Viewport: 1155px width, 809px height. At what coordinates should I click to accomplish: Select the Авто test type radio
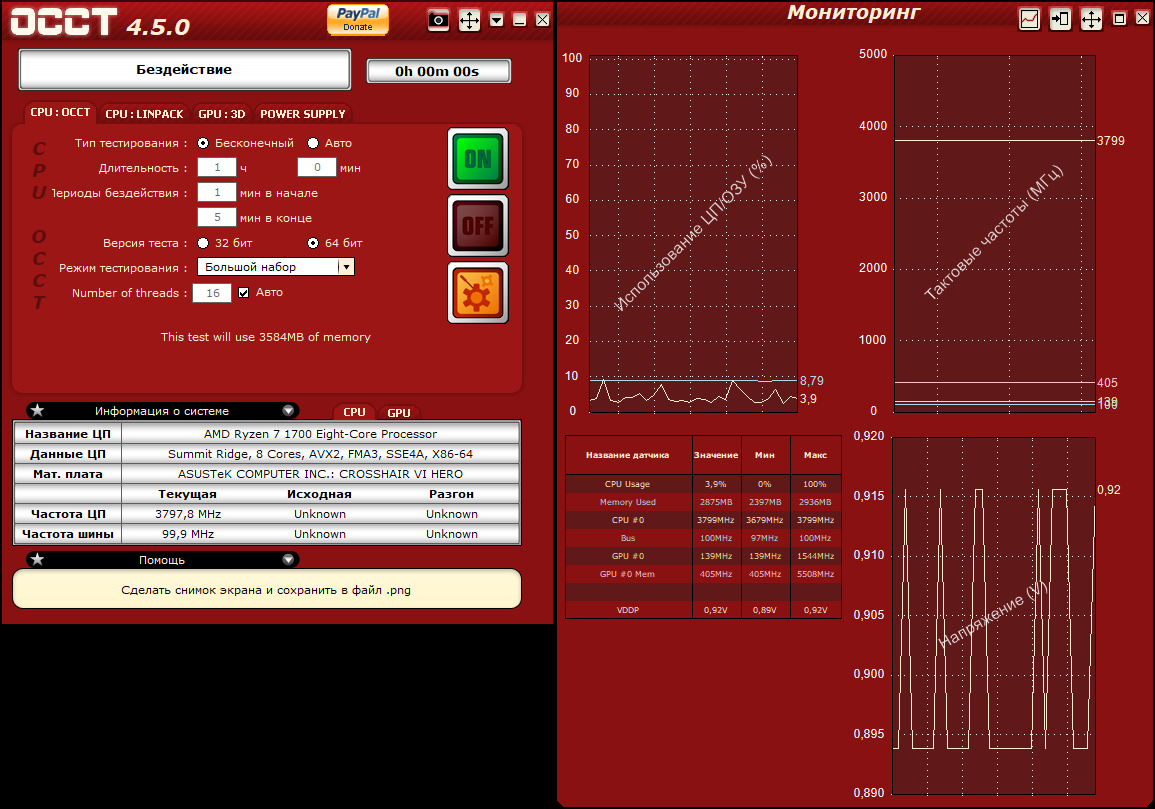[x=313, y=143]
